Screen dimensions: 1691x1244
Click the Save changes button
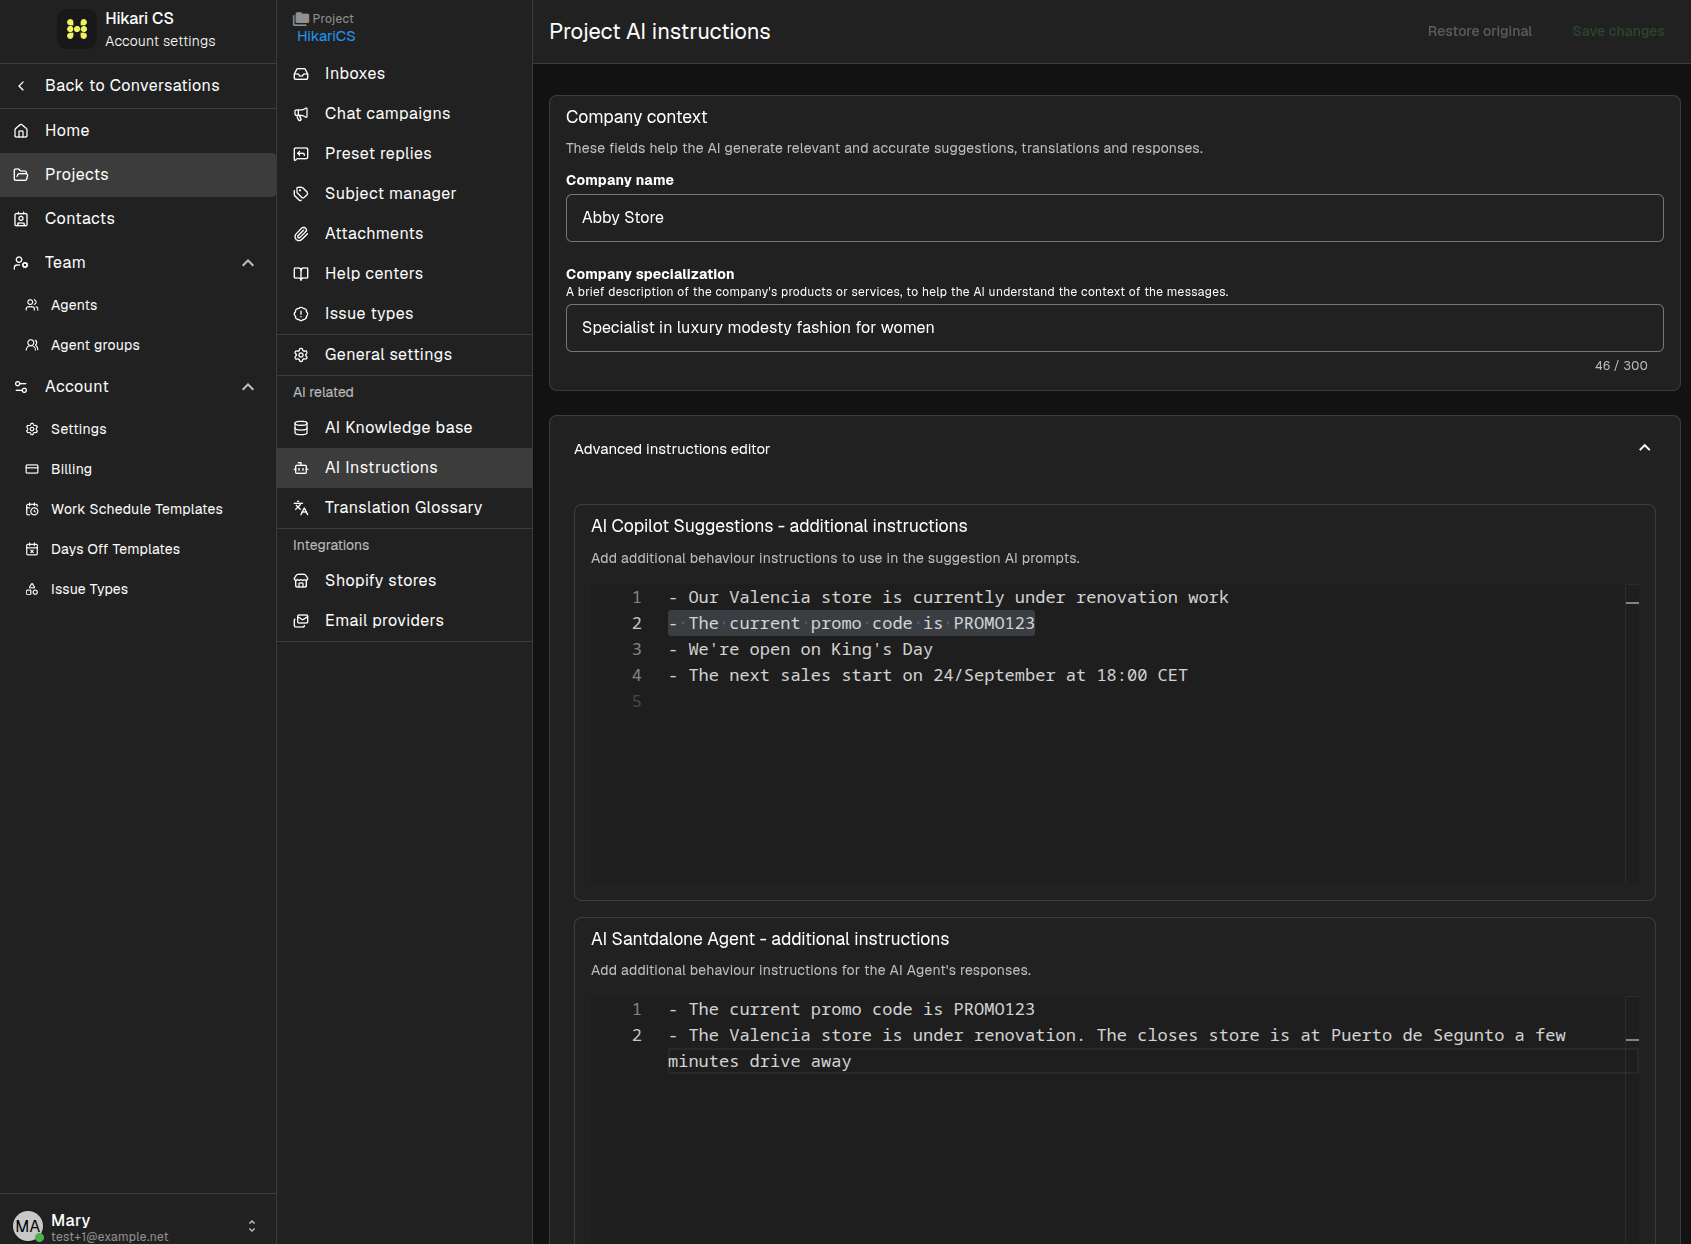1618,31
